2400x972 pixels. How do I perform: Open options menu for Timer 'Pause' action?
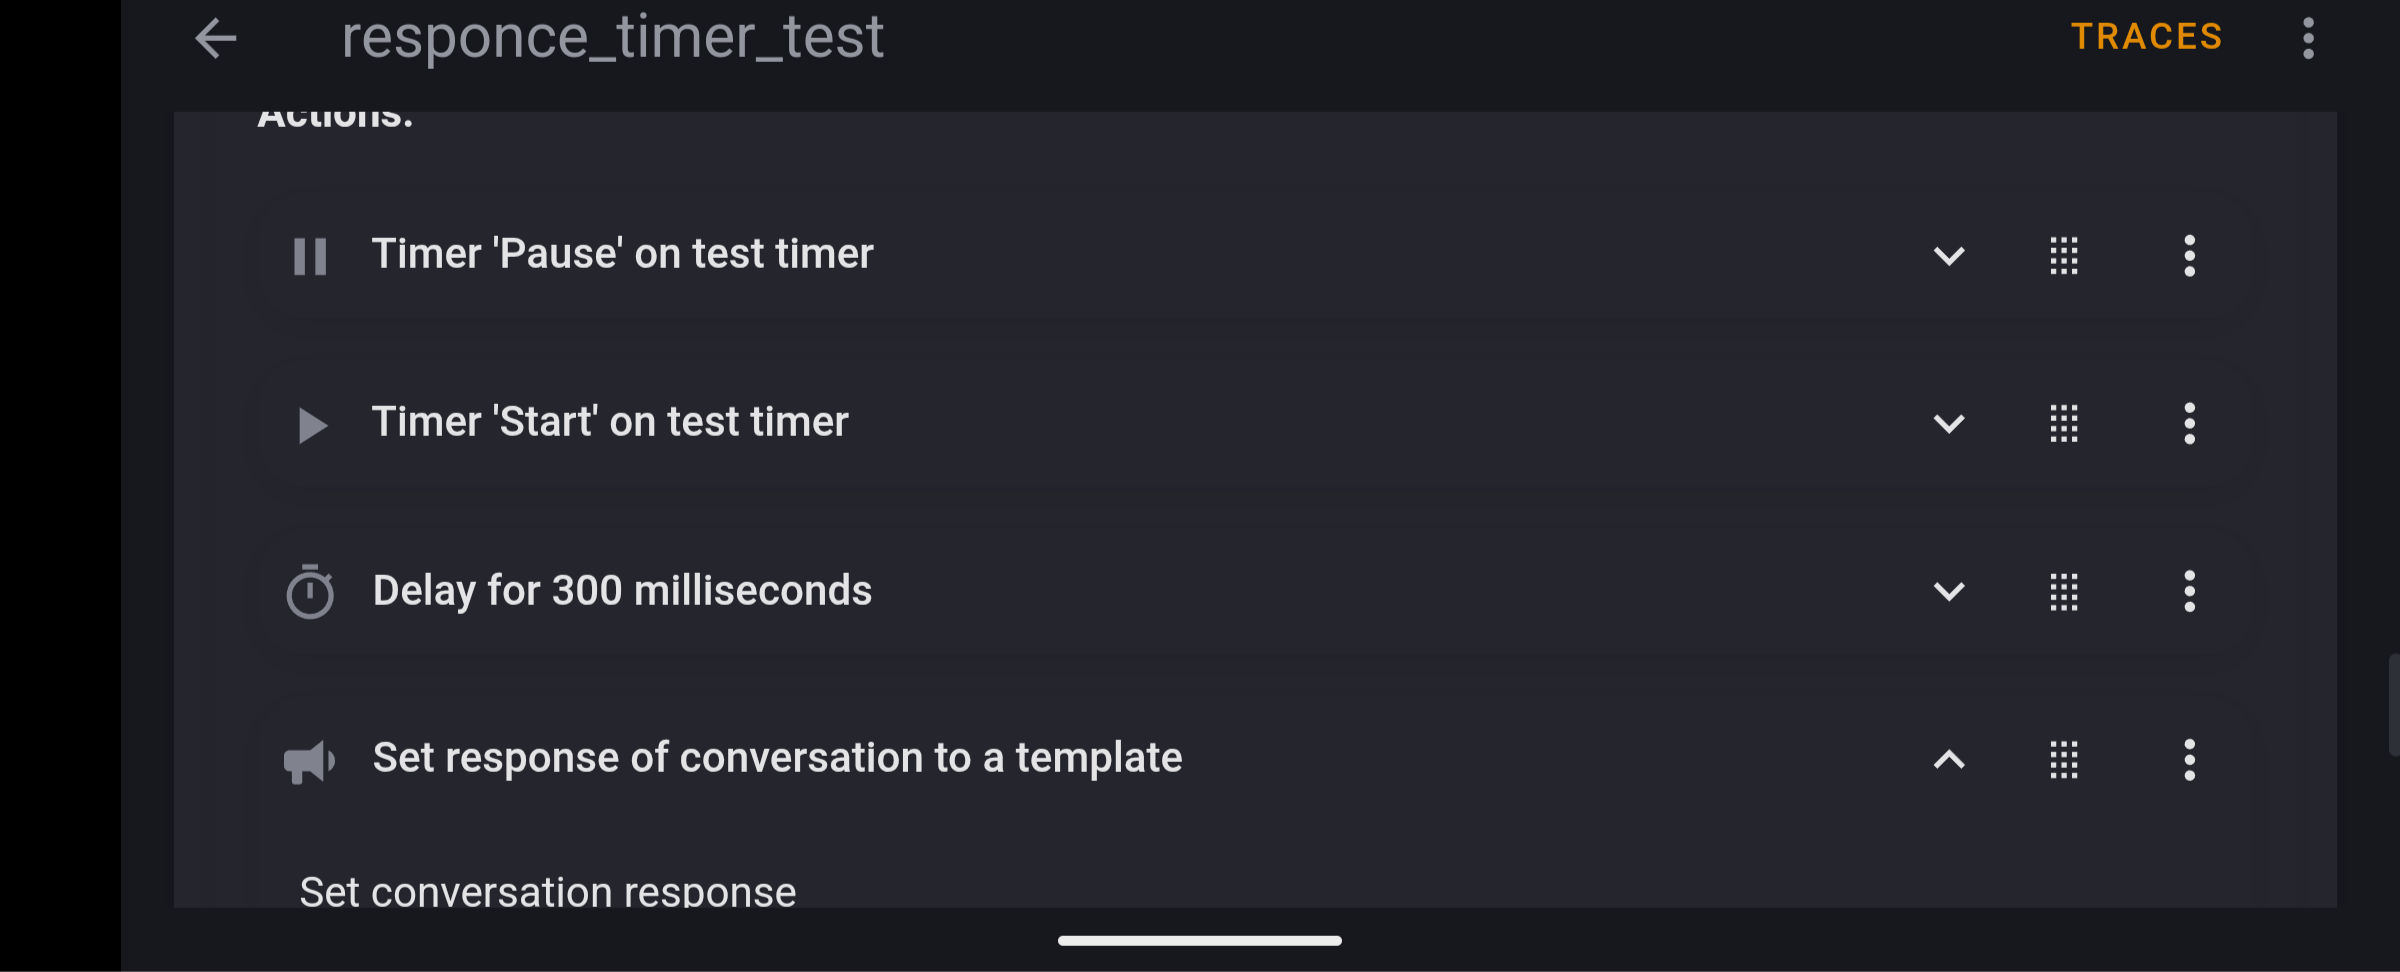click(2190, 256)
